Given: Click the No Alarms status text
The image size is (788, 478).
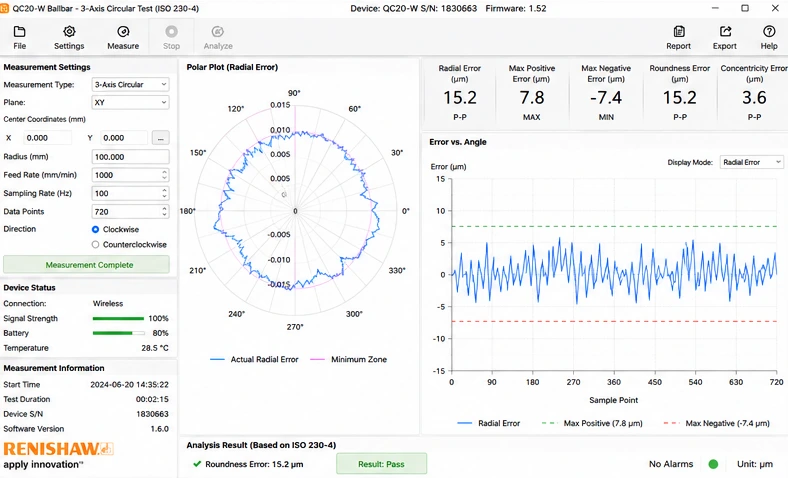Looking at the screenshot, I should [x=671, y=464].
